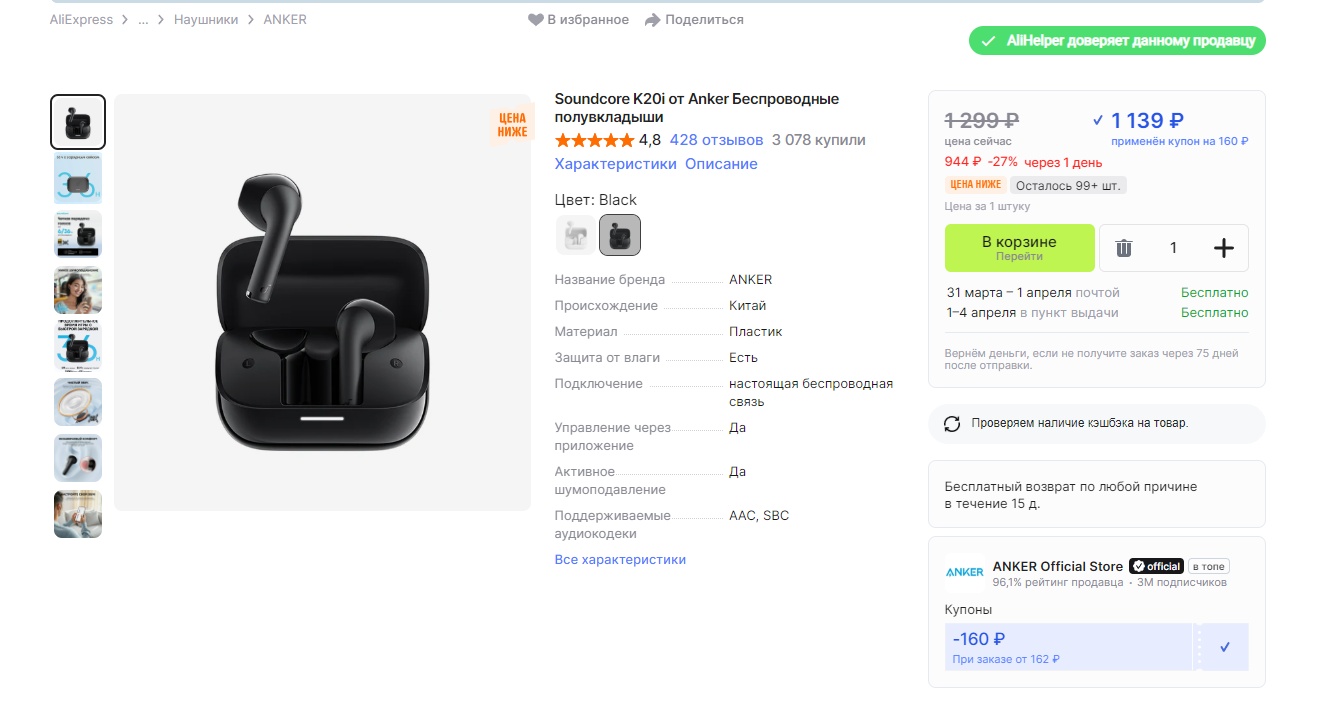Expand the breadcrumb ellipsis
This screenshot has width=1319, height=709.
click(144, 20)
